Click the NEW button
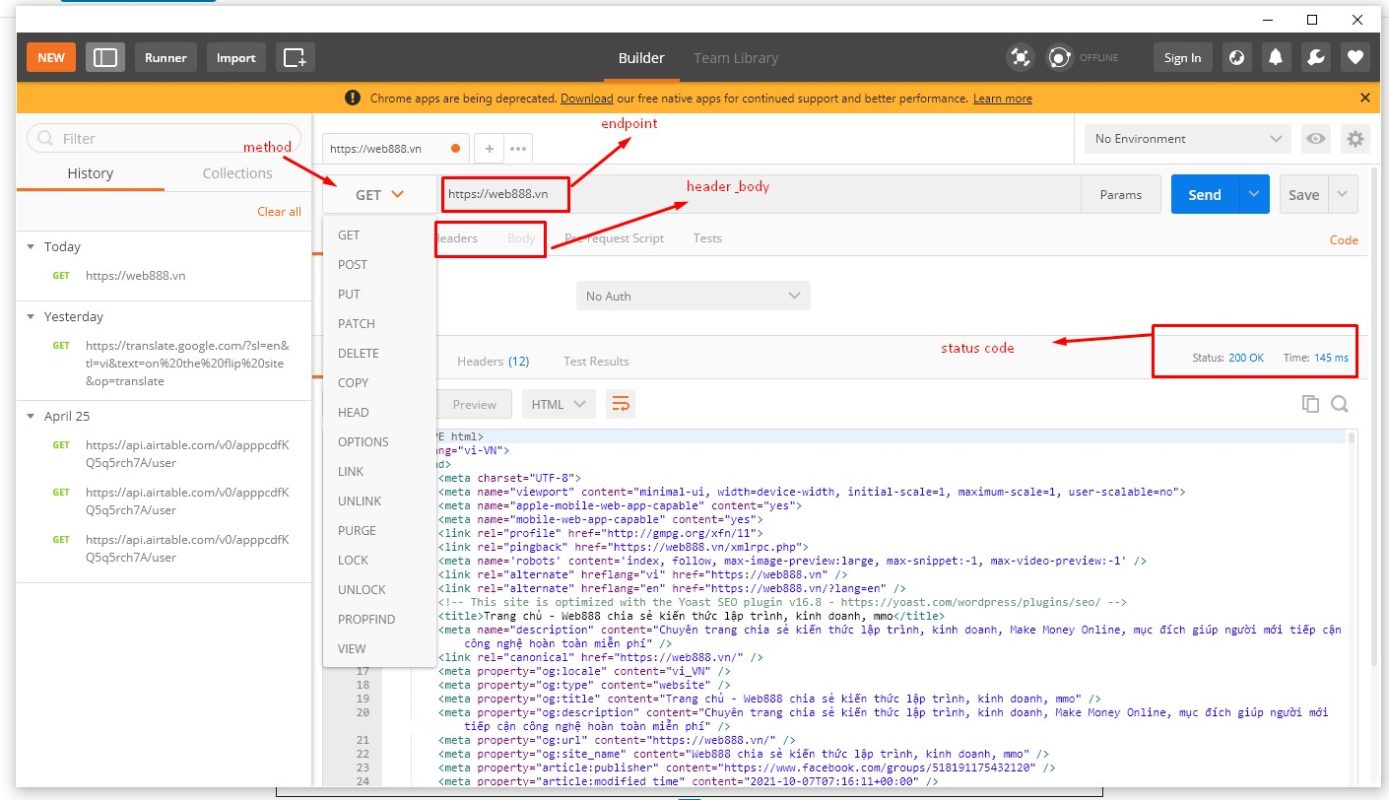Image resolution: width=1389 pixels, height=800 pixels. click(x=51, y=58)
